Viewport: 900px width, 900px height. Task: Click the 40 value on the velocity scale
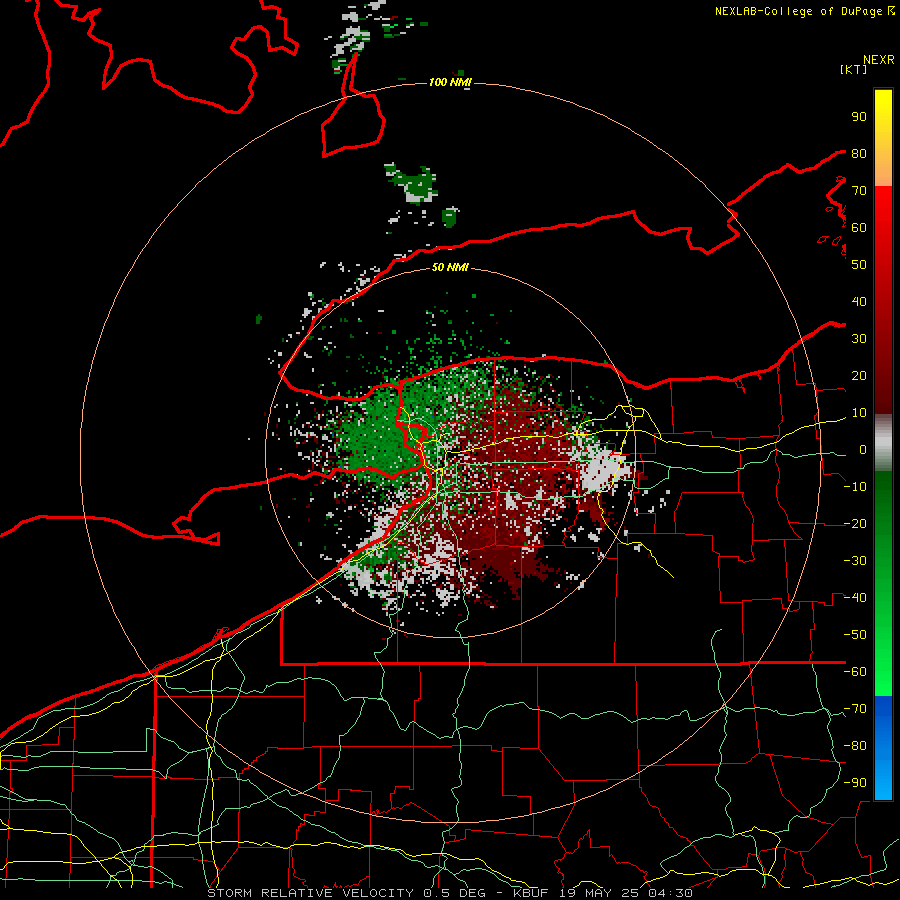(859, 302)
